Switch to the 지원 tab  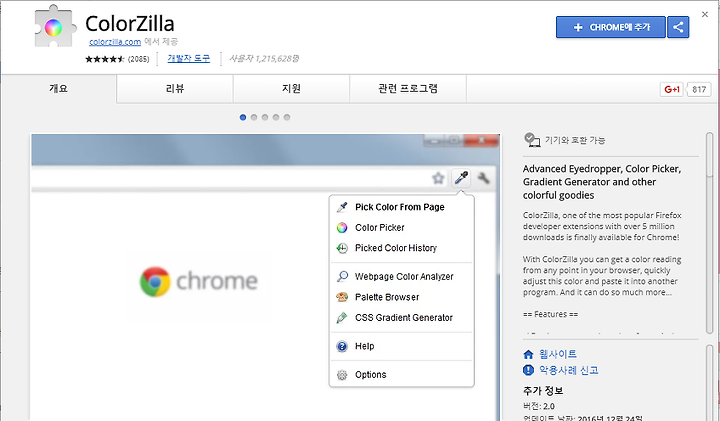pos(291,88)
